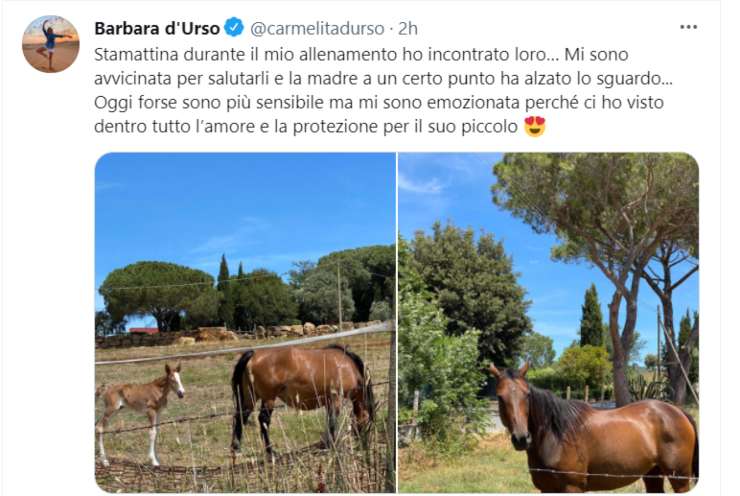Viewport: 740px width, 496px height.
Task: Click the cypress tree in right photo
Action: point(591,315)
